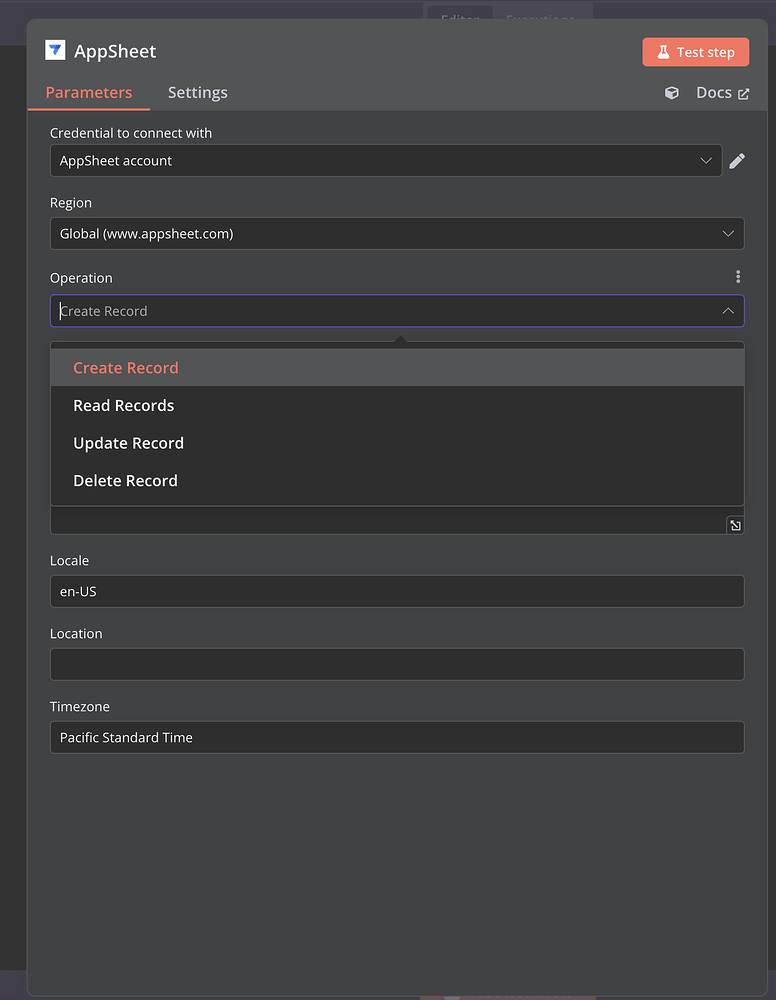Click the beaker icon inside Test step button

[665, 51]
